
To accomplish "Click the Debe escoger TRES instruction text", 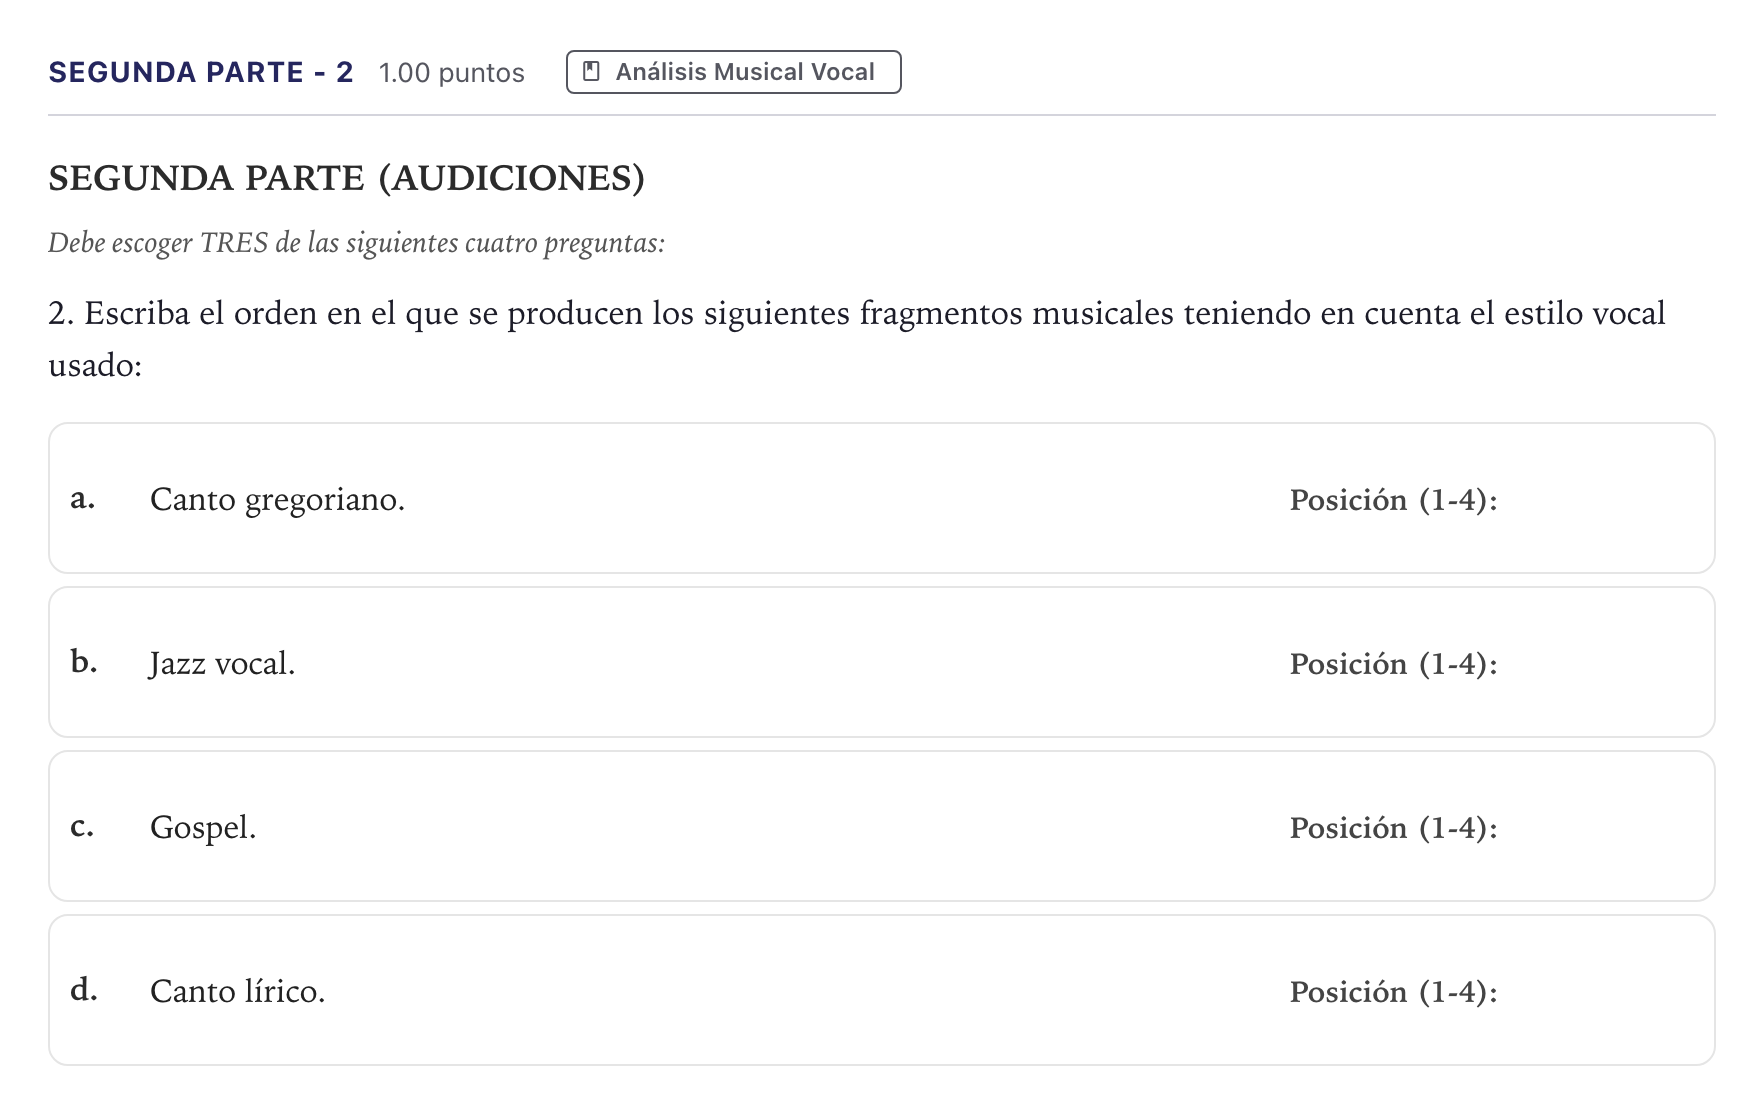I will (356, 243).
